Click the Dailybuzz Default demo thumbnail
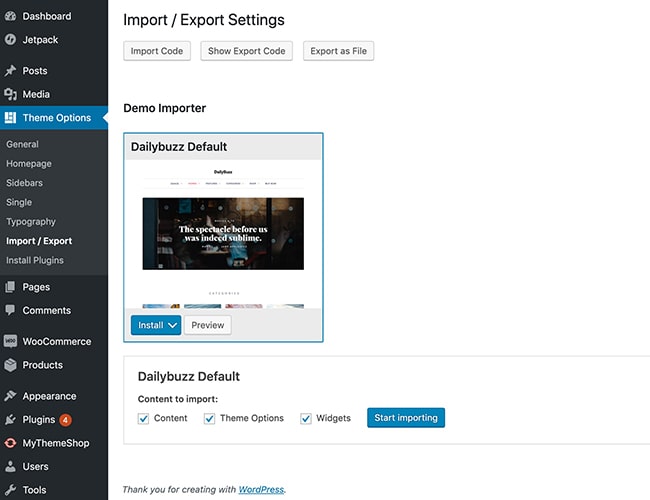The width and height of the screenshot is (650, 500). tap(223, 234)
